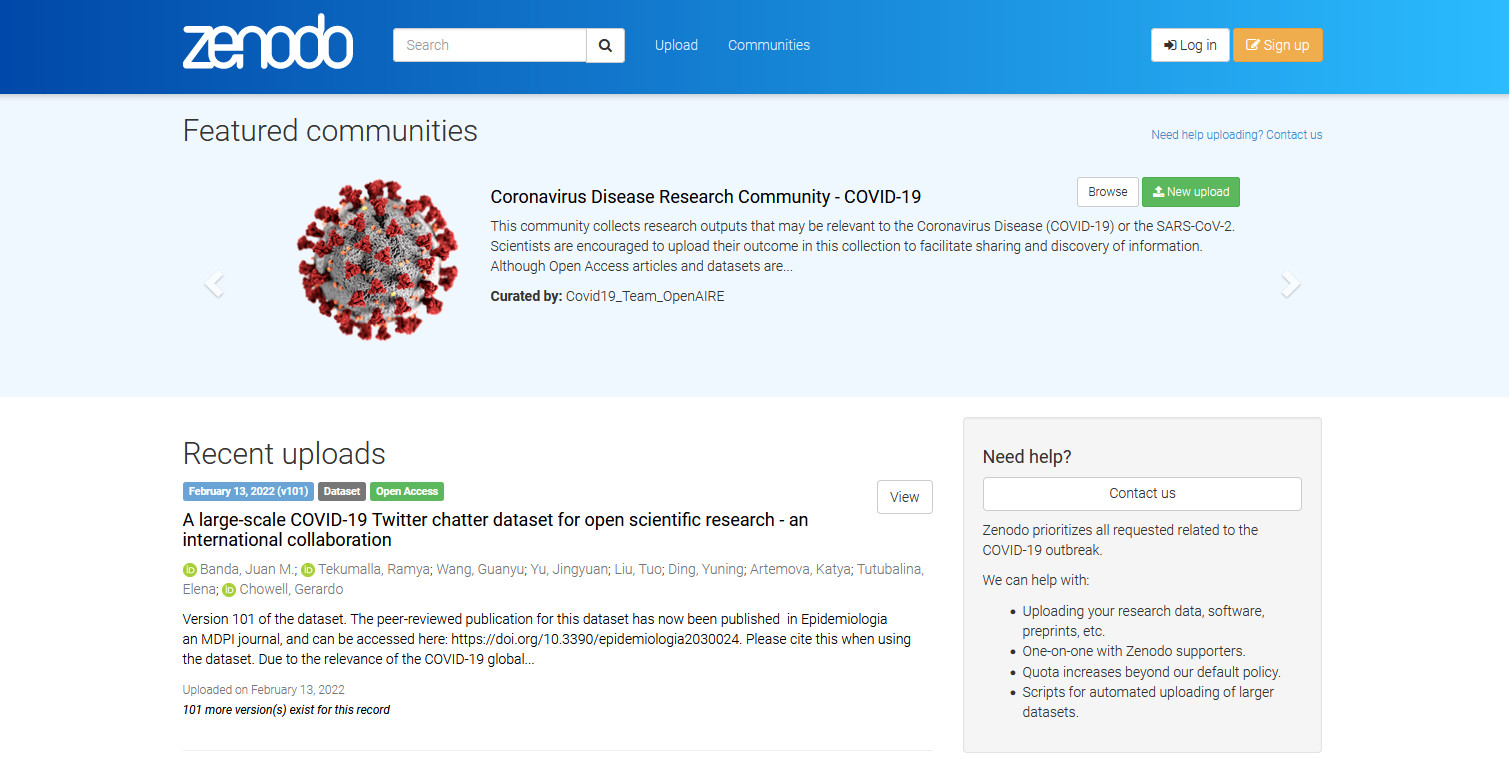The height and width of the screenshot is (760, 1509).
Task: Click 'Curated by: Covid19_Team_OpenAIRE' text
Action: coord(607,297)
